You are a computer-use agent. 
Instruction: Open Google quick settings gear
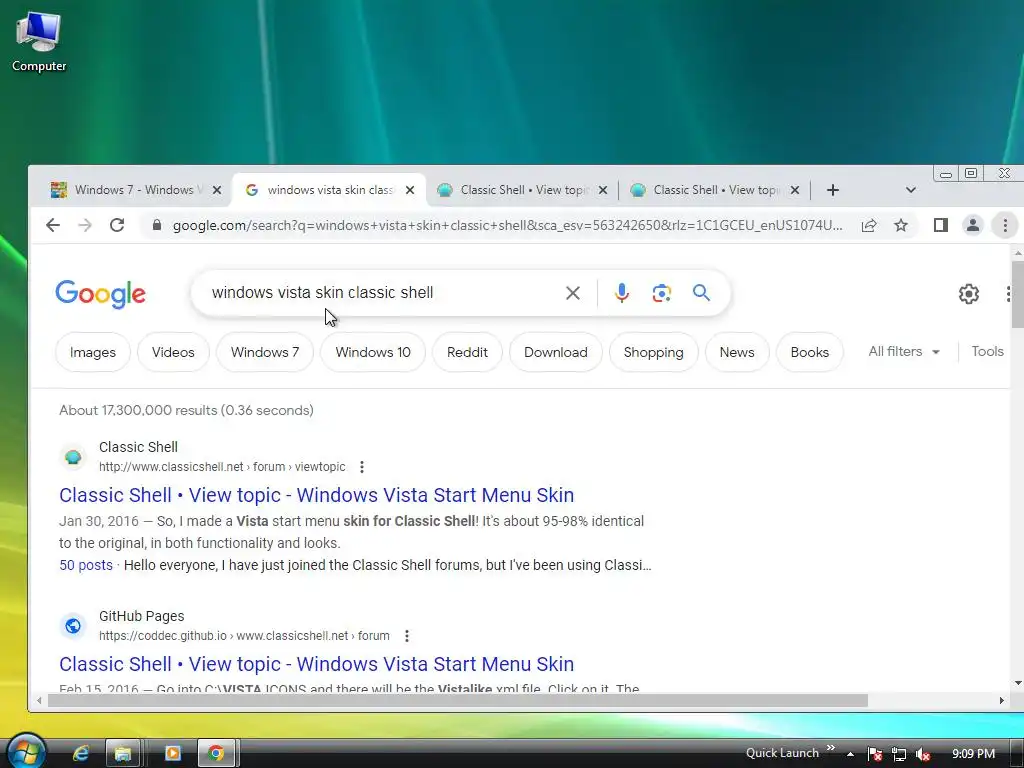(968, 294)
